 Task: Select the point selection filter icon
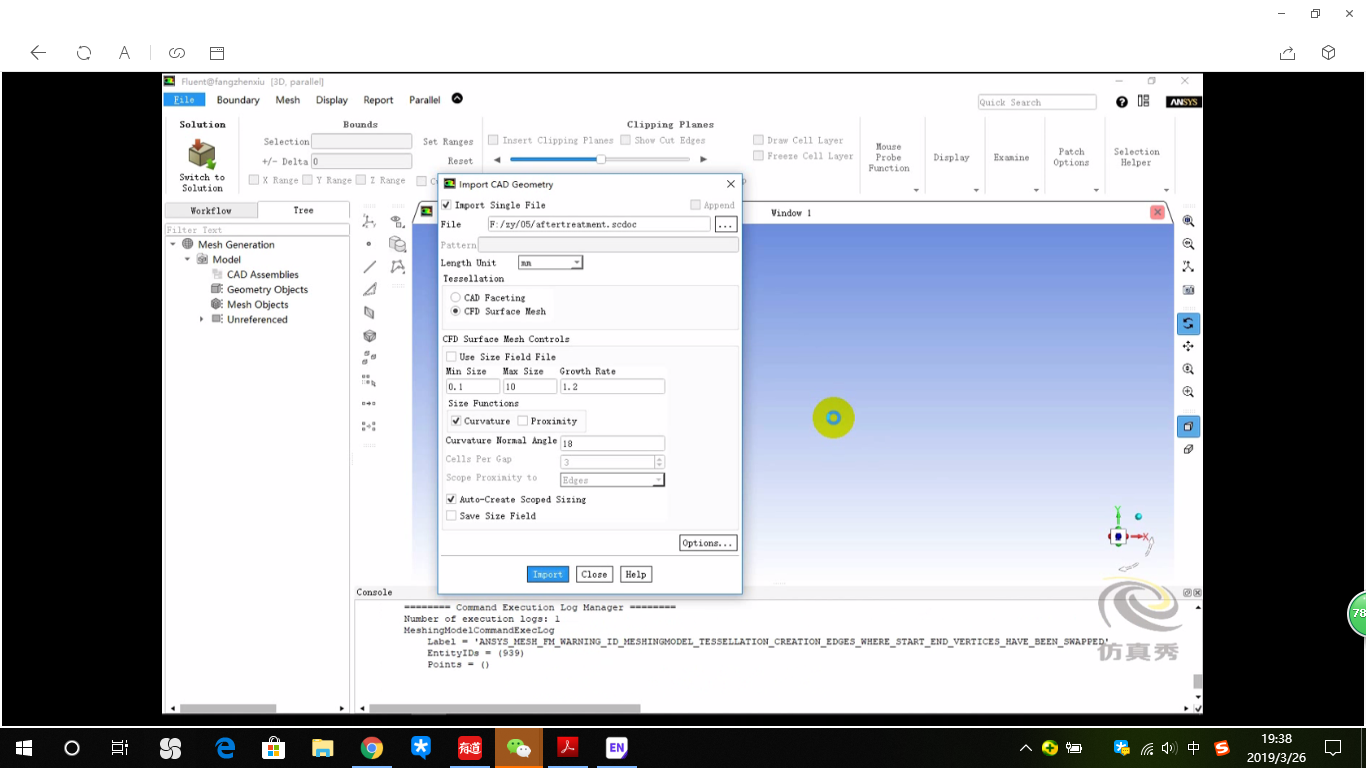click(369, 244)
